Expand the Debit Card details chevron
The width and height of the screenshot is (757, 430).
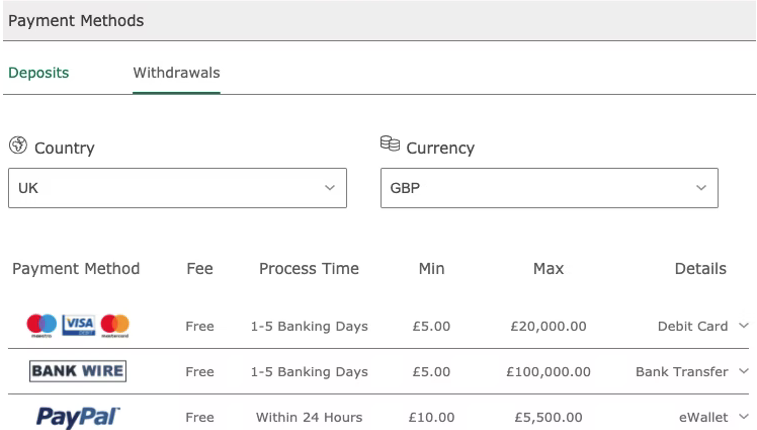tap(744, 326)
